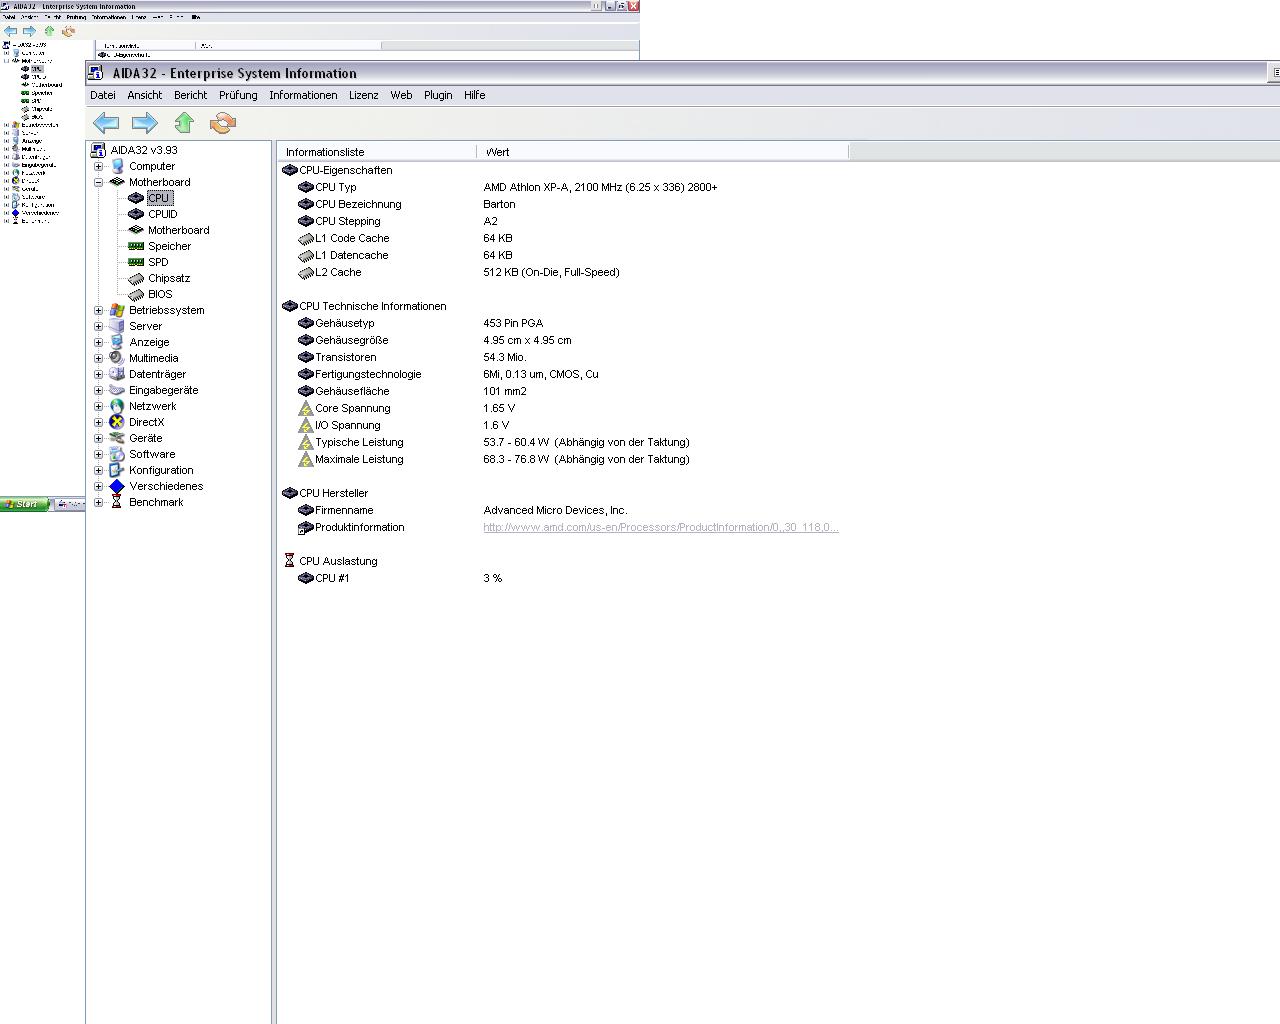This screenshot has height=1024, width=1280.
Task: Click the Wert column header
Action: point(663,152)
